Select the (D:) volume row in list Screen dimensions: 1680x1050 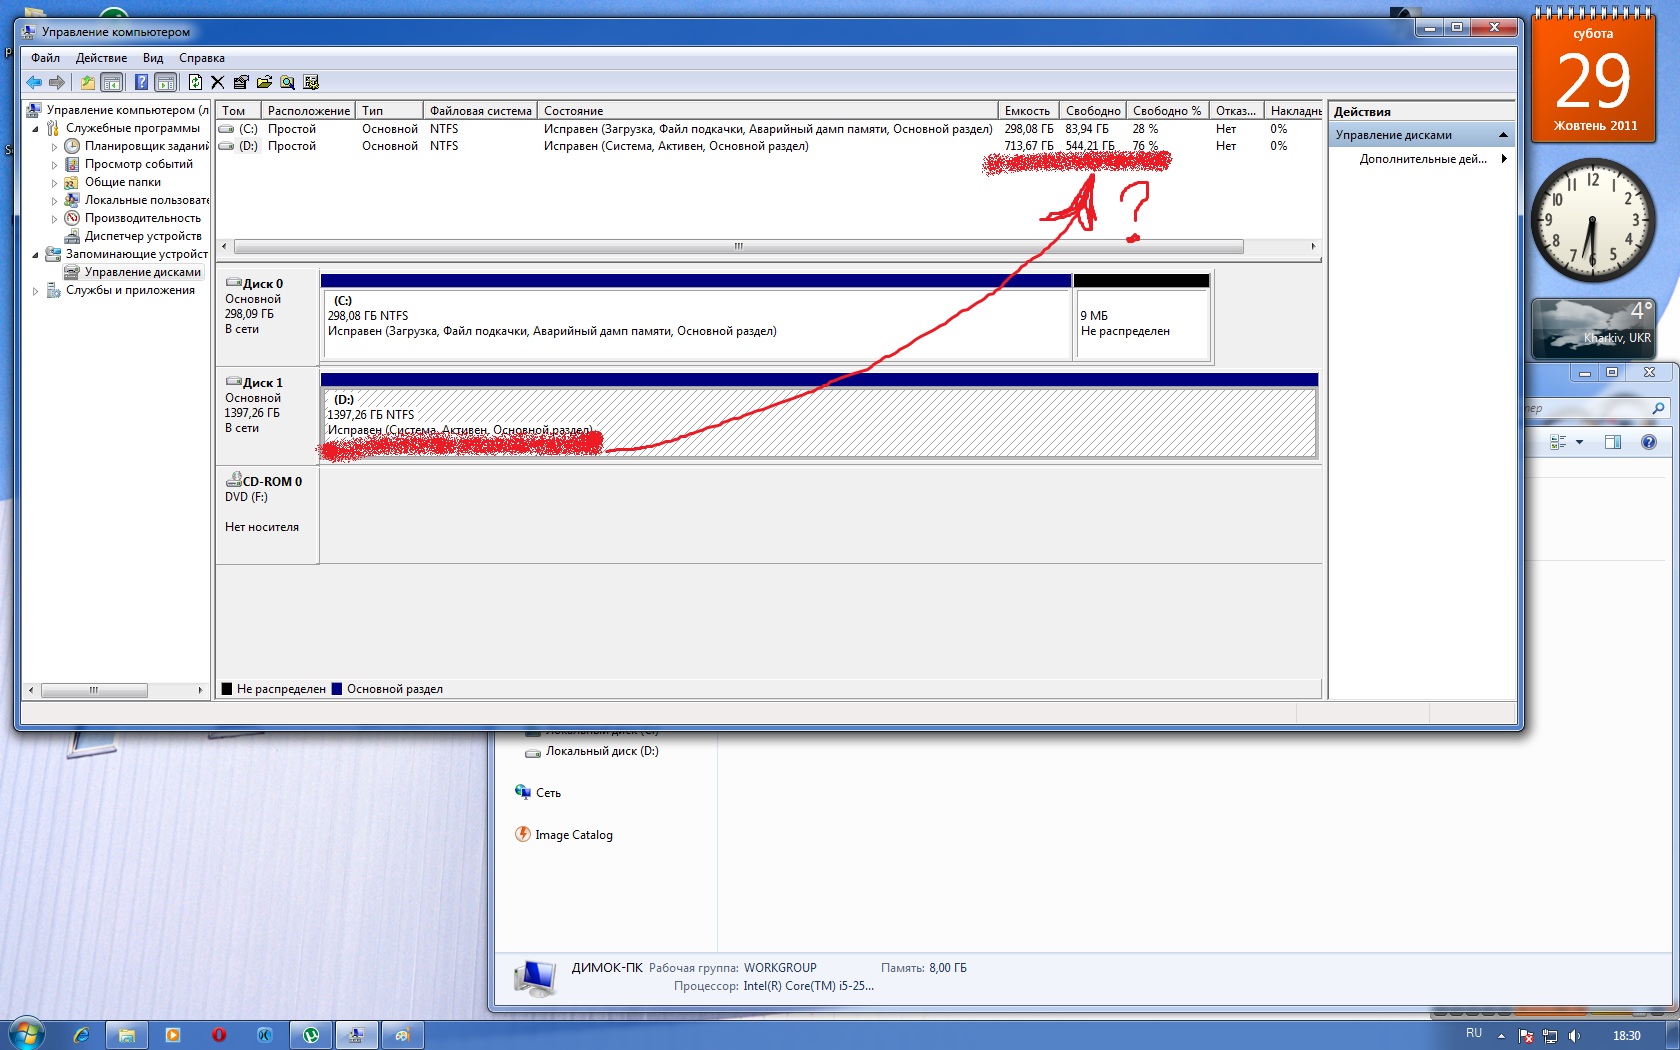(x=768, y=146)
